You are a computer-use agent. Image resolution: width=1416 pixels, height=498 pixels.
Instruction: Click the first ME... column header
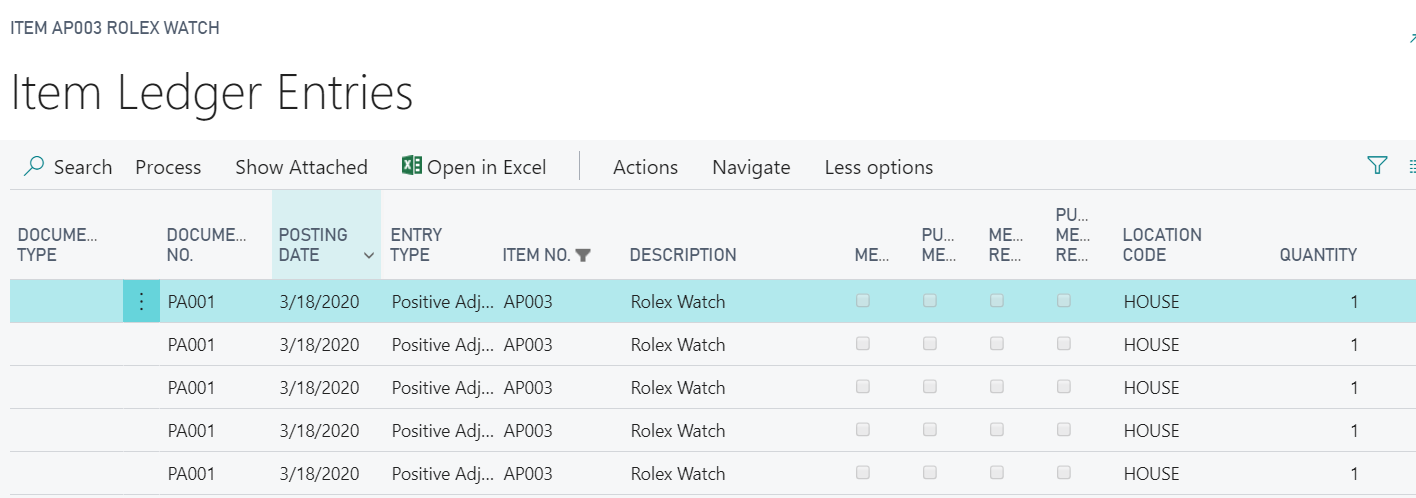[872, 255]
